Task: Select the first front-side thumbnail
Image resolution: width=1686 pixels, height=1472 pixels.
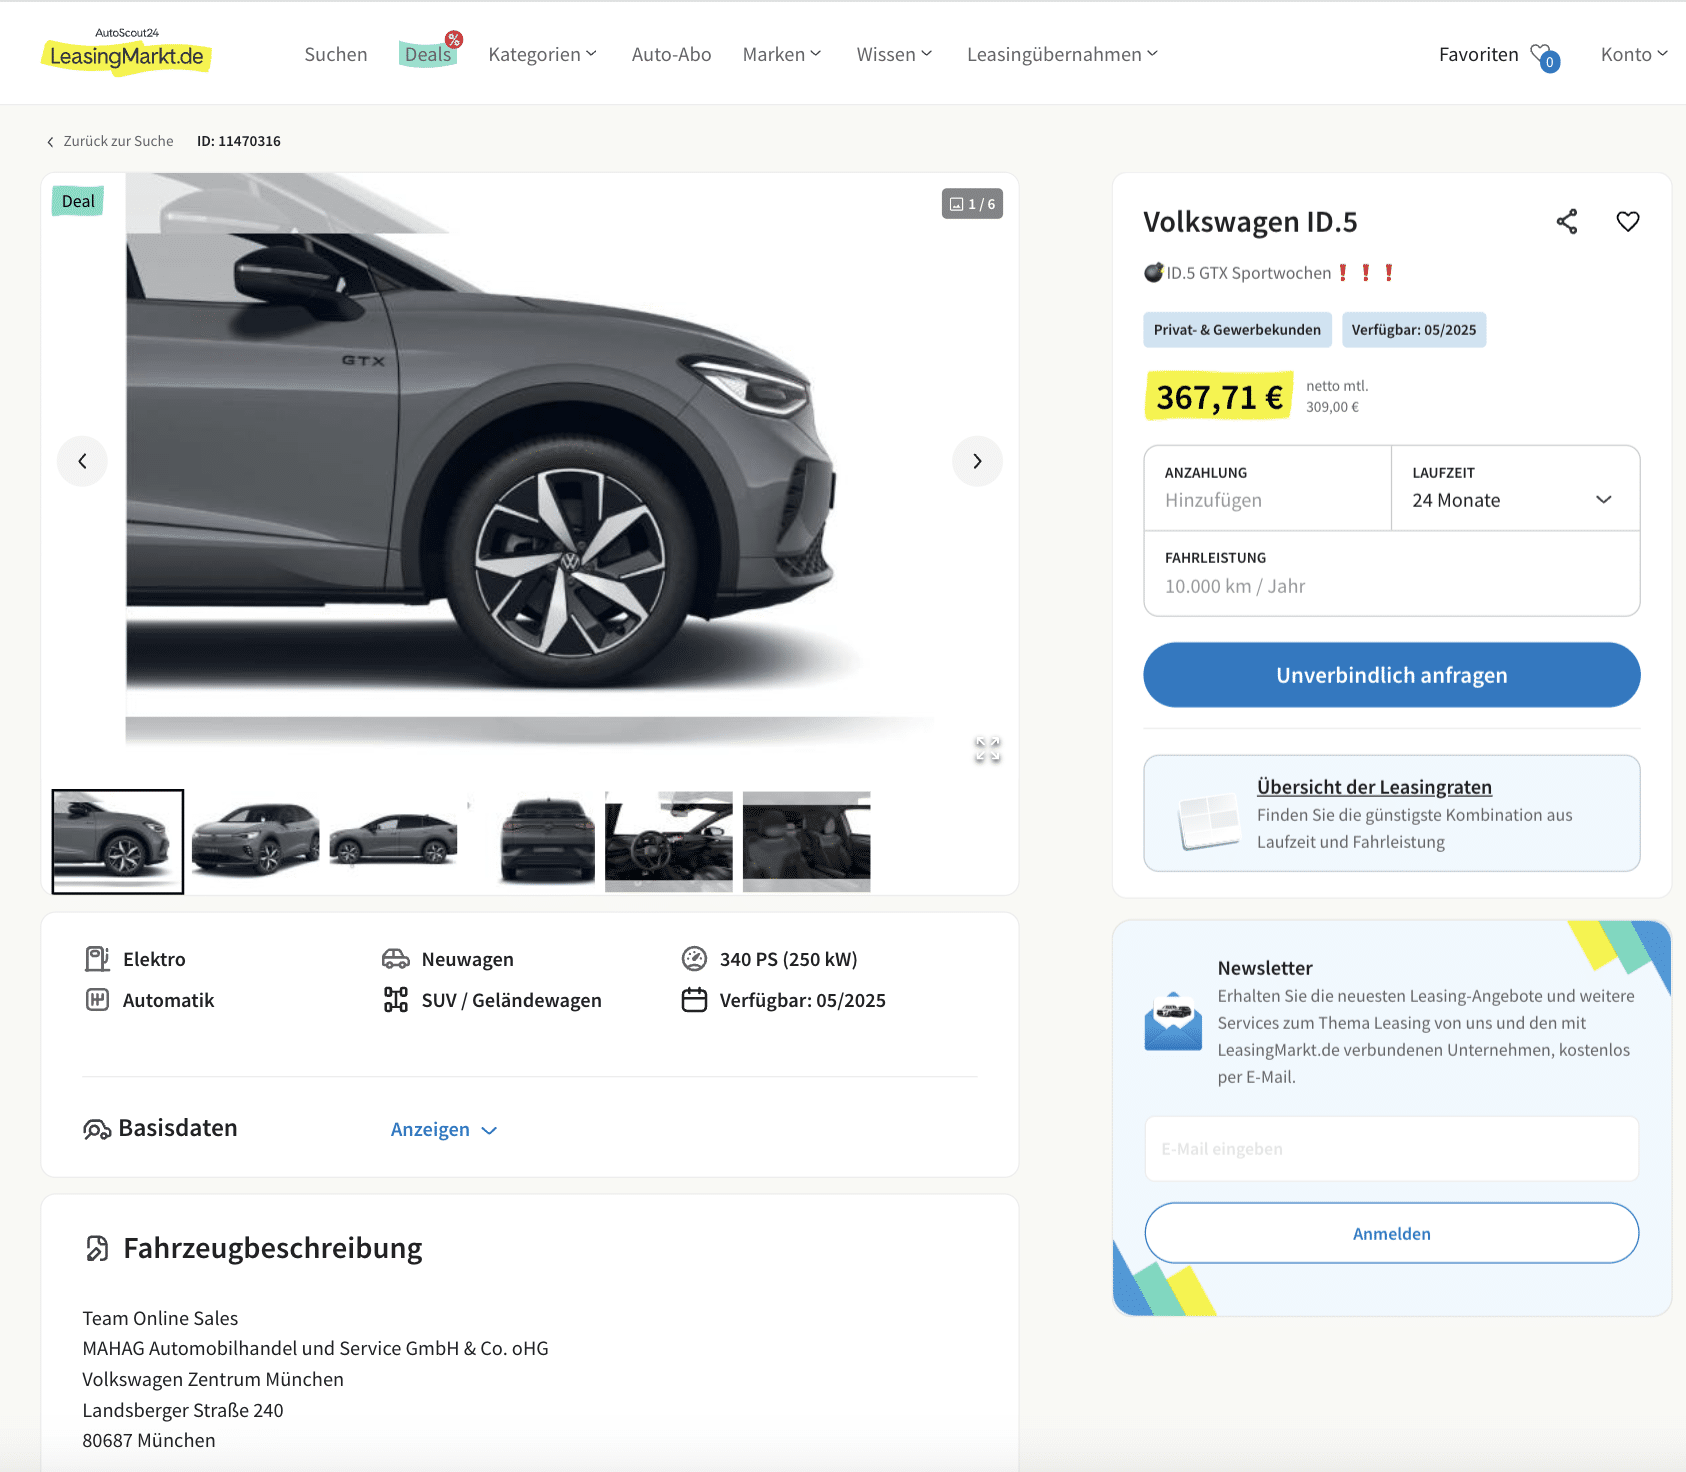Action: point(118,842)
